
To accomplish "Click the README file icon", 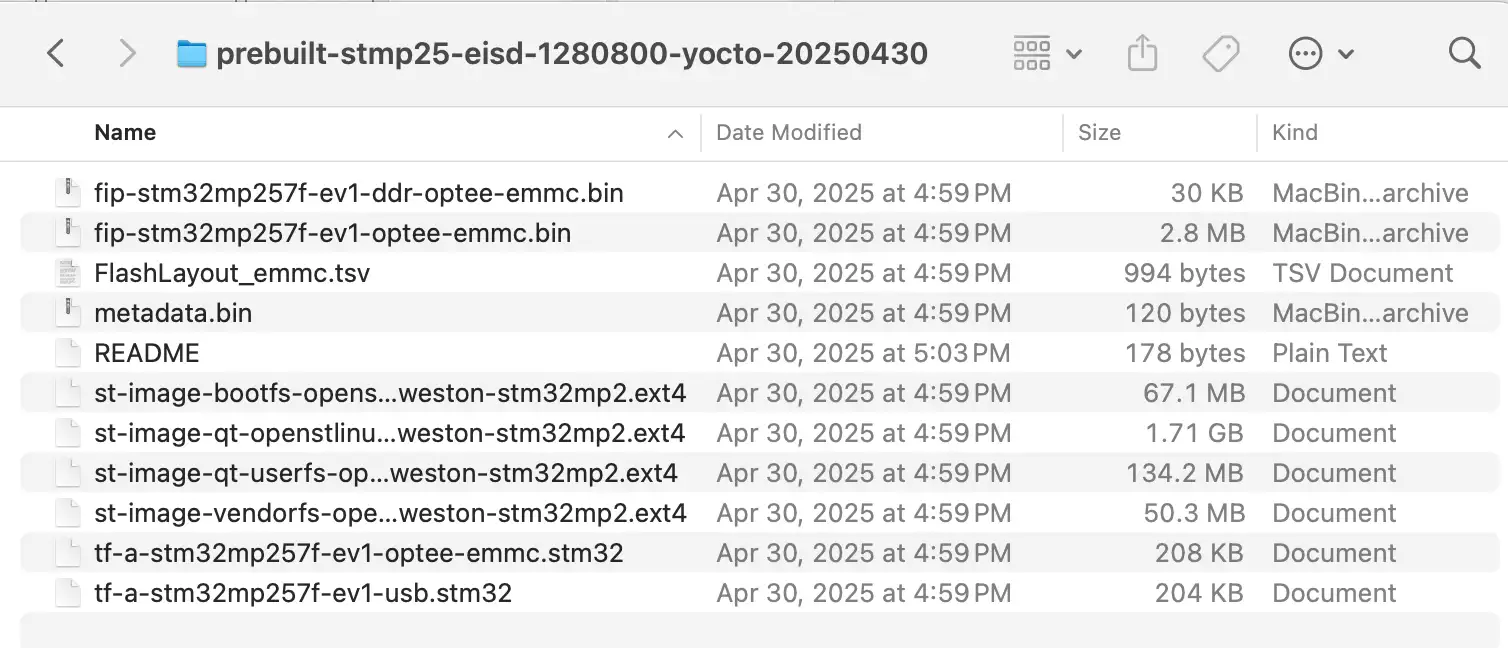I will tap(67, 353).
